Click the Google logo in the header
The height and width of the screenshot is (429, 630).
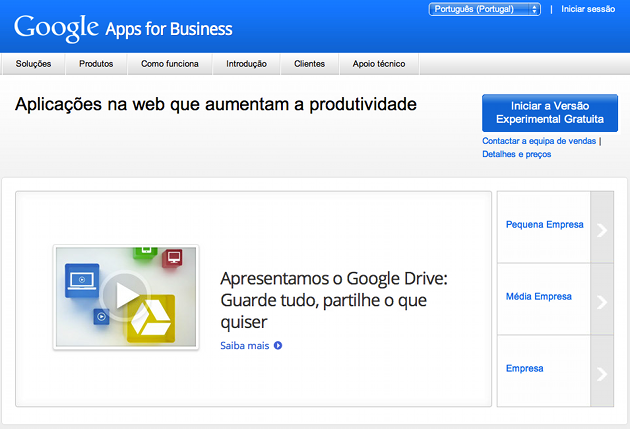click(x=56, y=28)
